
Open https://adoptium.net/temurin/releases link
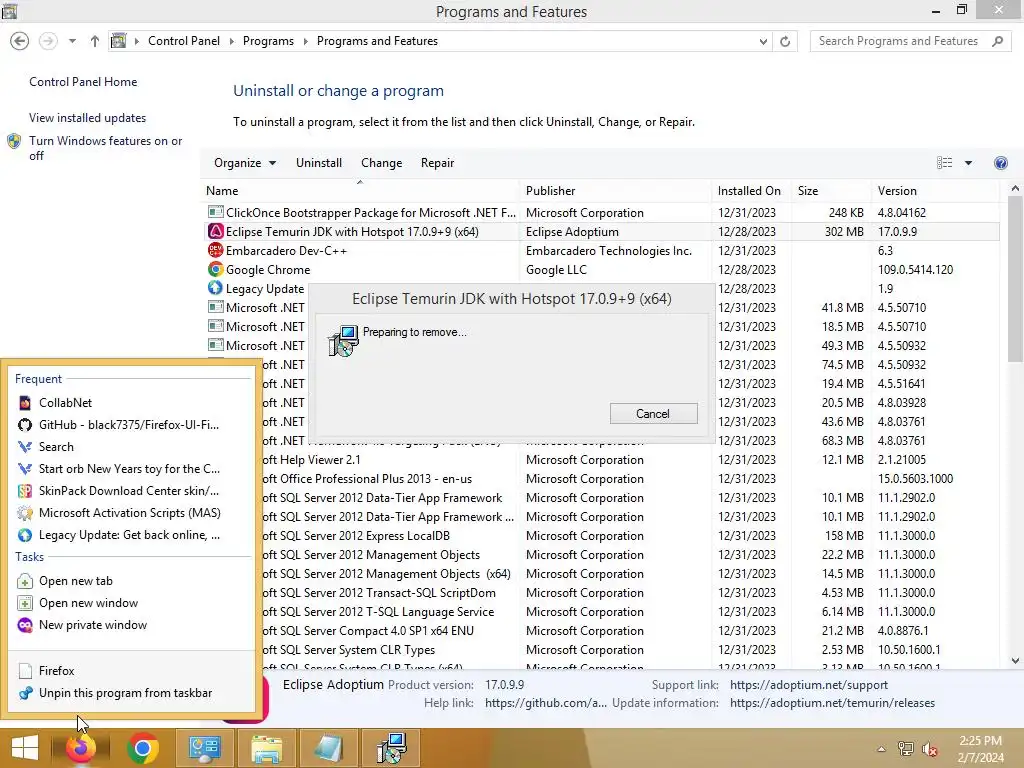tap(832, 703)
